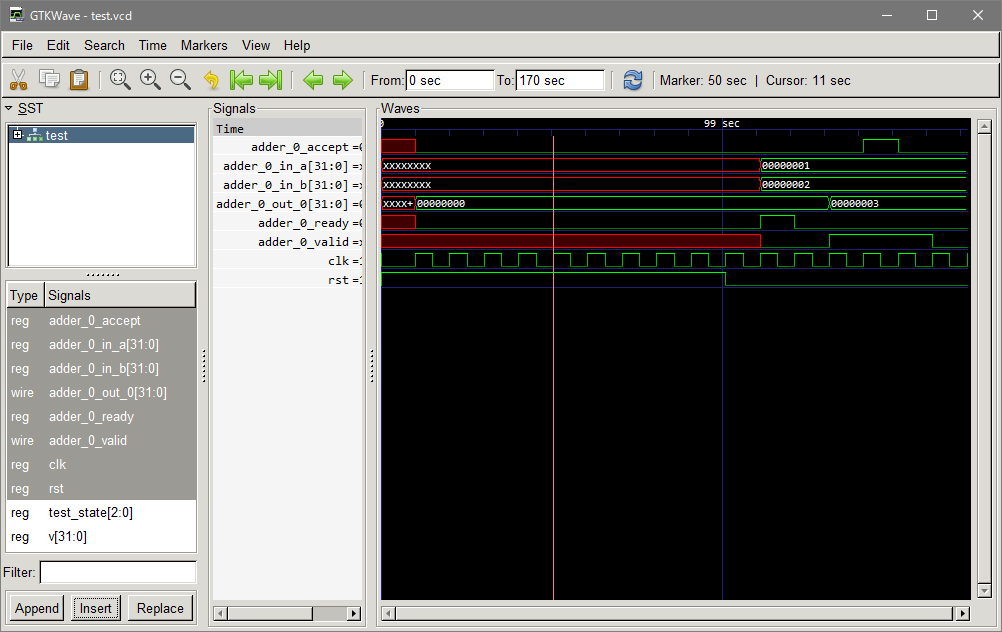Image resolution: width=1002 pixels, height=632 pixels.
Task: Open the Time menu
Action: tap(152, 45)
